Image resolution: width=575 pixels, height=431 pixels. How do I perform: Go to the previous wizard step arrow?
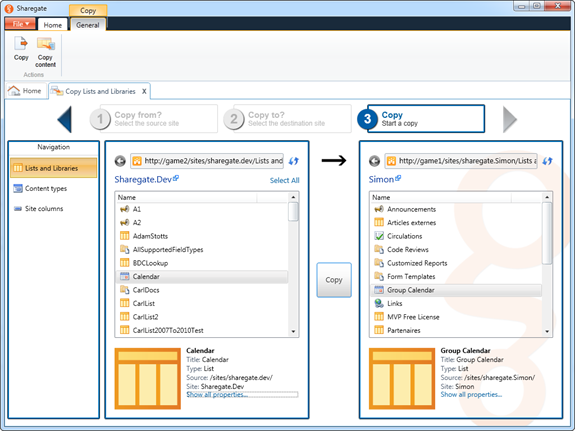65,119
